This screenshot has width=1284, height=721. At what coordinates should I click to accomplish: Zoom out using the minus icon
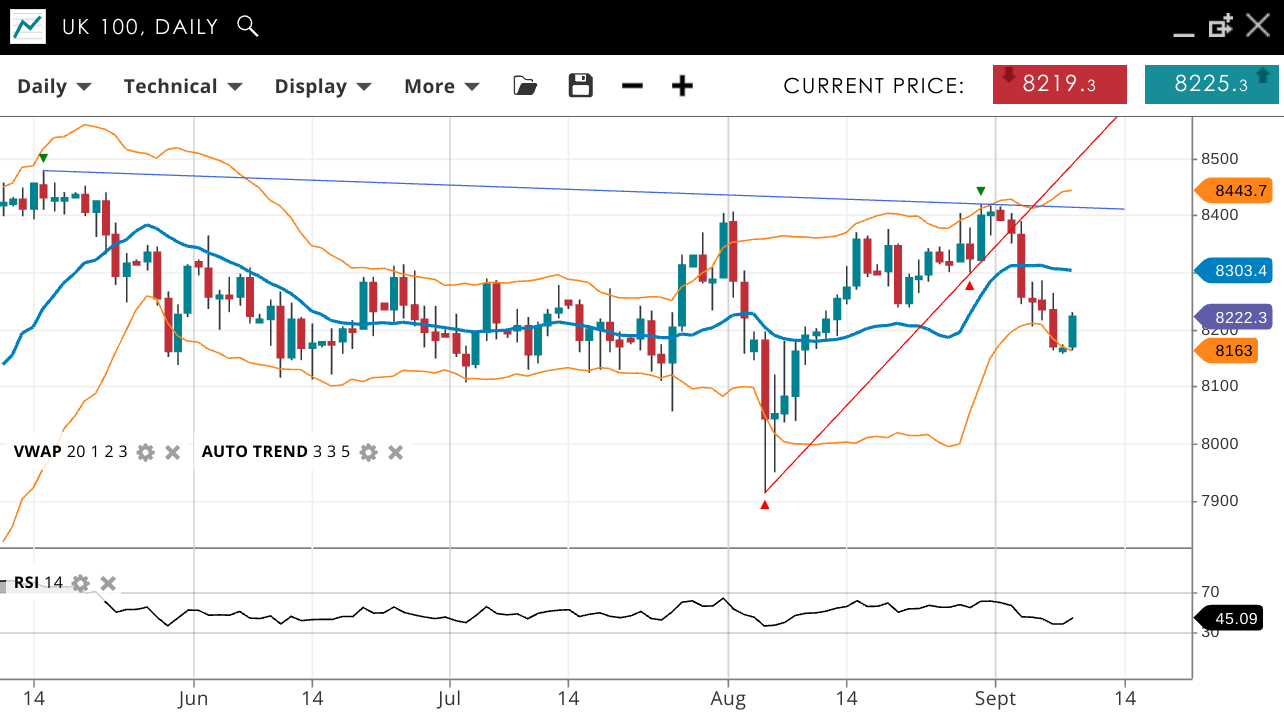[632, 86]
